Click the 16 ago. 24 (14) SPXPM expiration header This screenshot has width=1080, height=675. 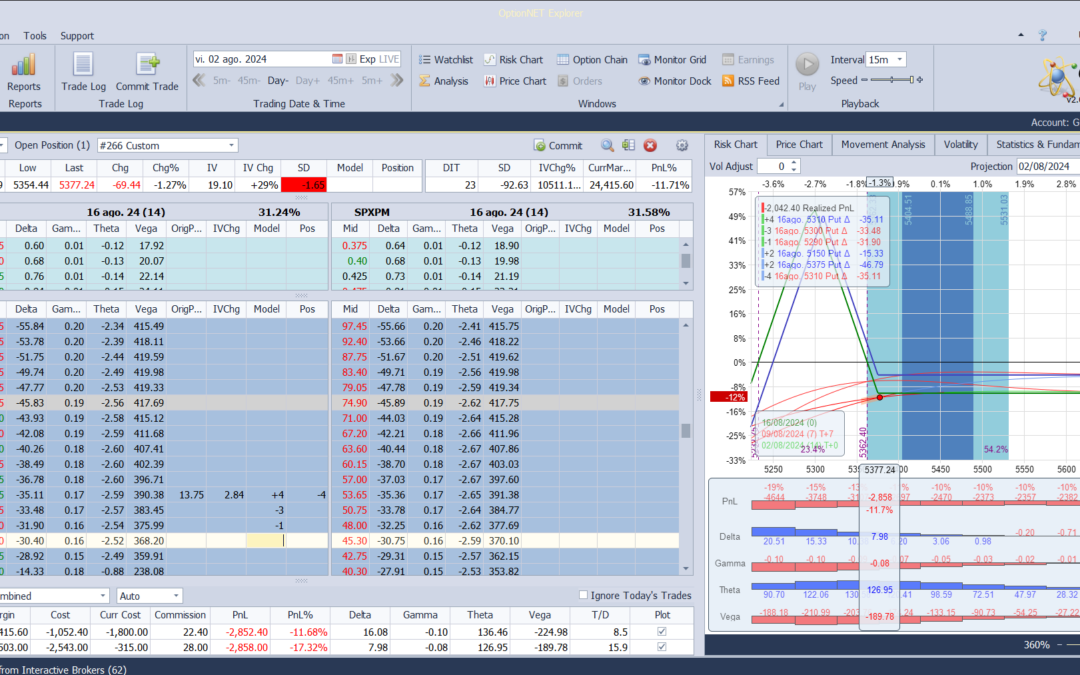pyautogui.click(x=509, y=212)
